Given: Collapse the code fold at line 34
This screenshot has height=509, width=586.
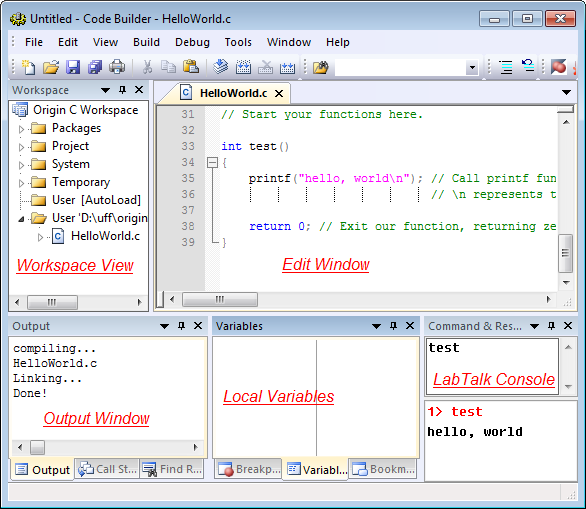Looking at the screenshot, I should pyautogui.click(x=212, y=163).
